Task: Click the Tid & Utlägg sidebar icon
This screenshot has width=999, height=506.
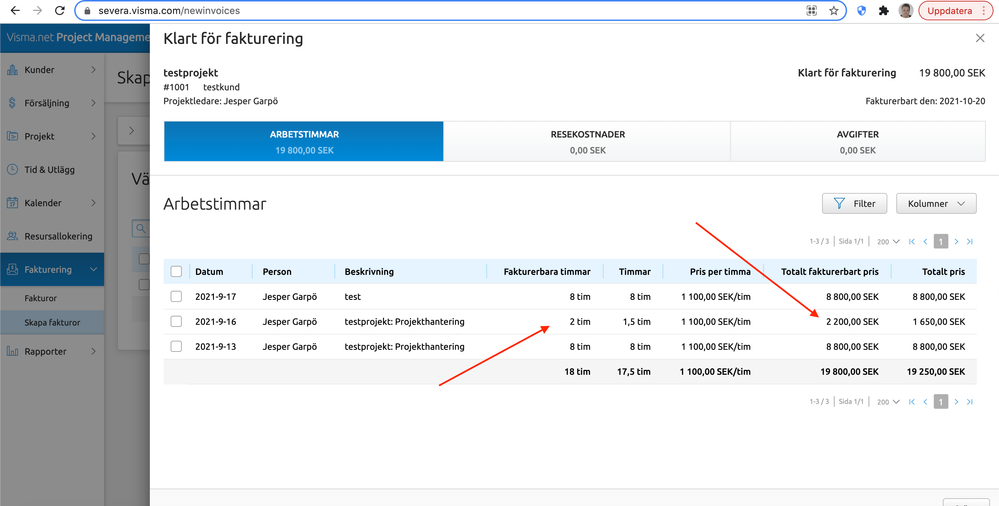Action: (x=13, y=170)
